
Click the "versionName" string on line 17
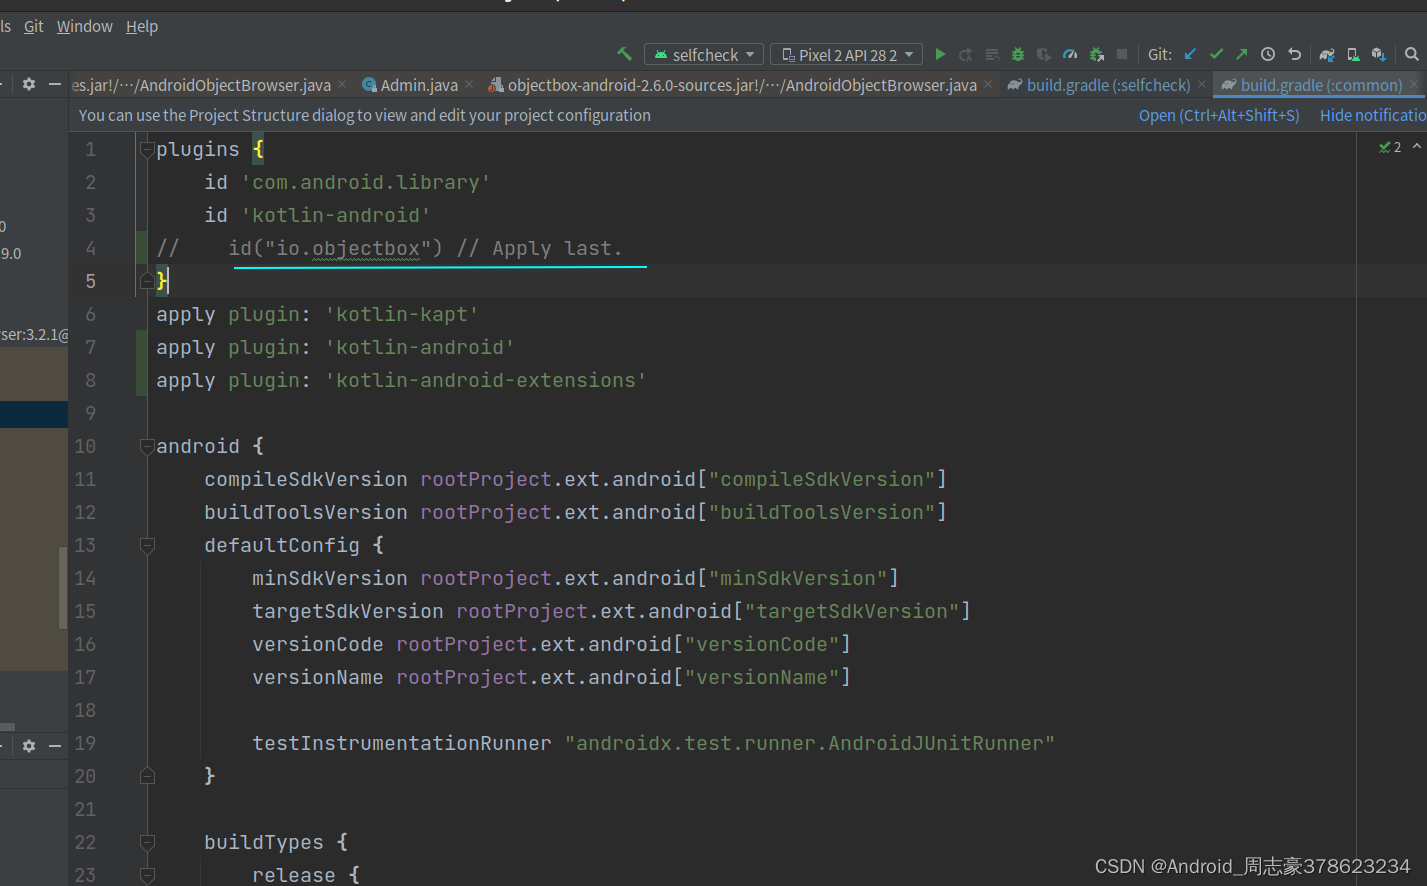[x=762, y=677]
